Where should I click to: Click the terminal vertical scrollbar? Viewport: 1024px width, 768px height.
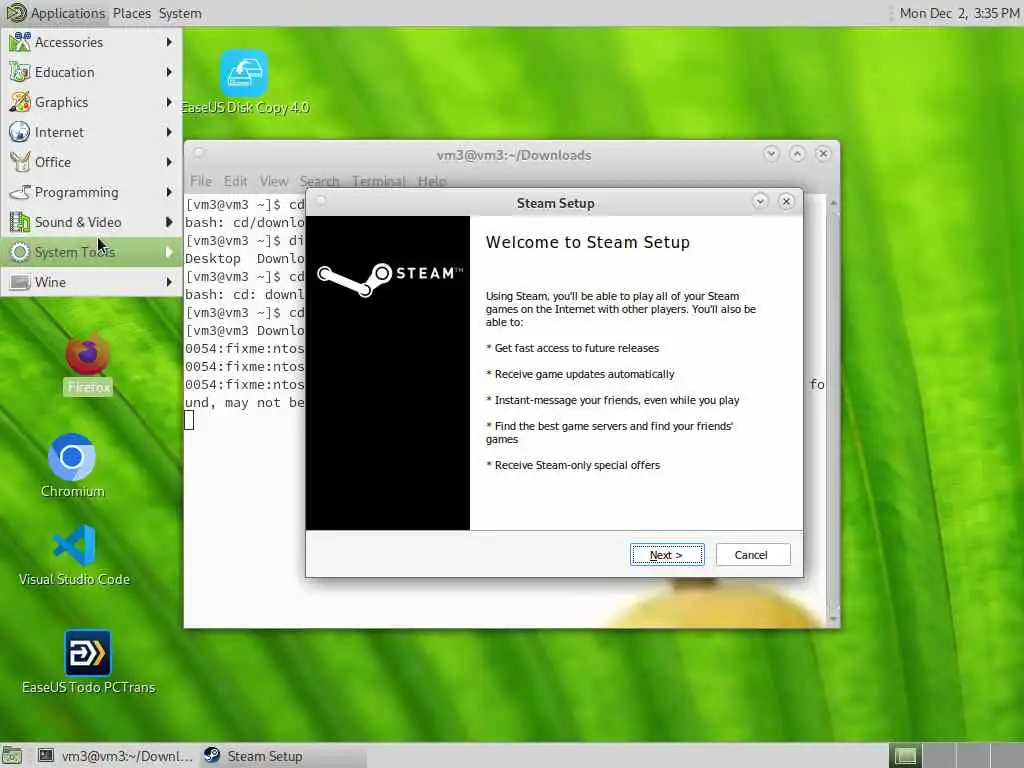(833, 410)
